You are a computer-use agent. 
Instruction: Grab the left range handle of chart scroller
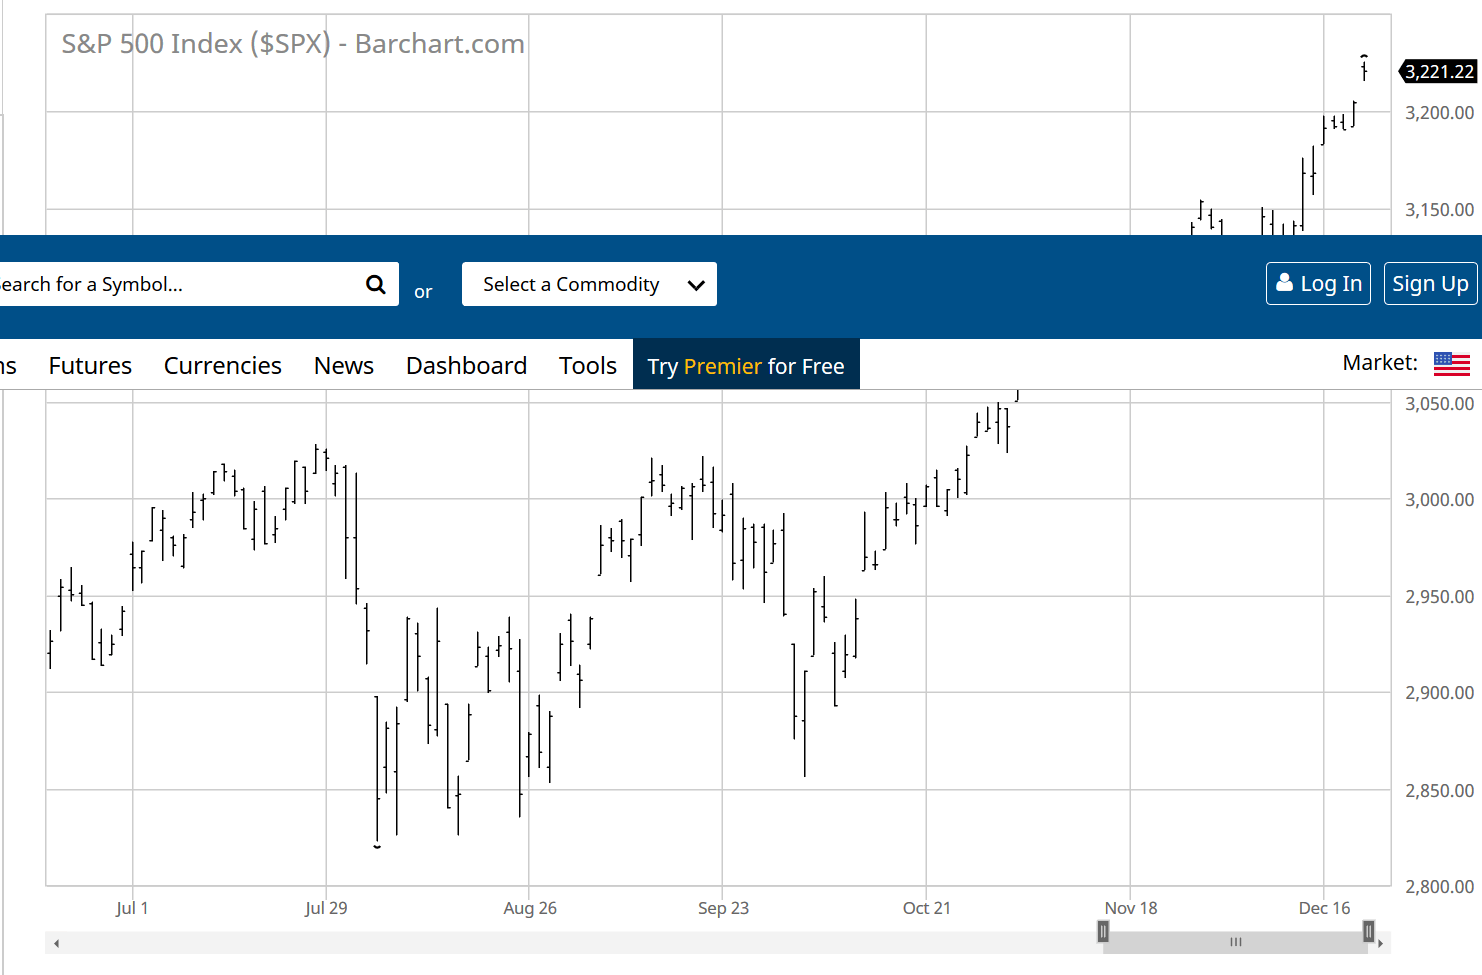1103,932
